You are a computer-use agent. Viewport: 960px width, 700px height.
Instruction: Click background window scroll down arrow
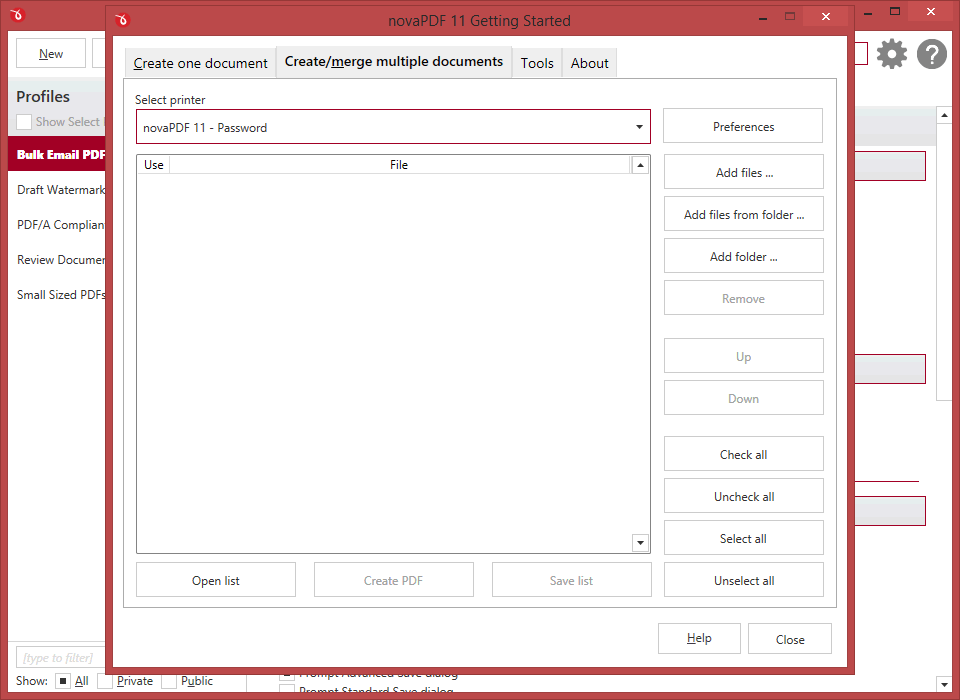coord(943,683)
